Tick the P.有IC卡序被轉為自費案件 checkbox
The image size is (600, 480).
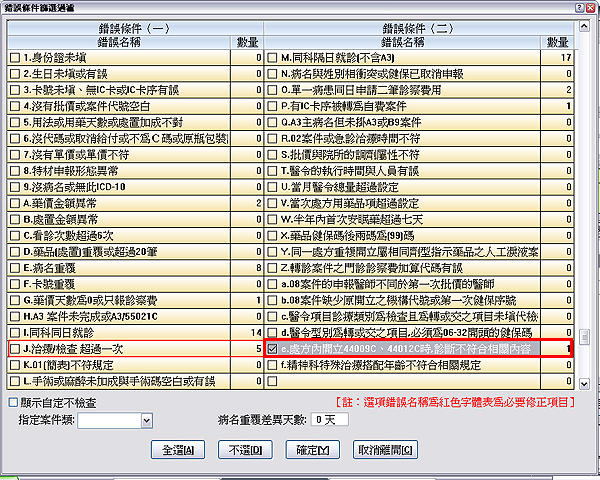click(274, 105)
